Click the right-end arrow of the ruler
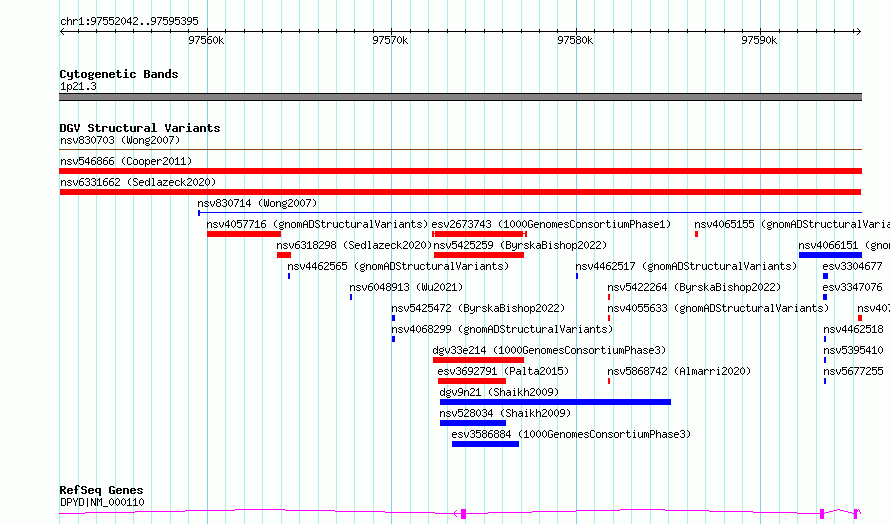Image resolution: width=890 pixels, height=524 pixels. tap(858, 32)
